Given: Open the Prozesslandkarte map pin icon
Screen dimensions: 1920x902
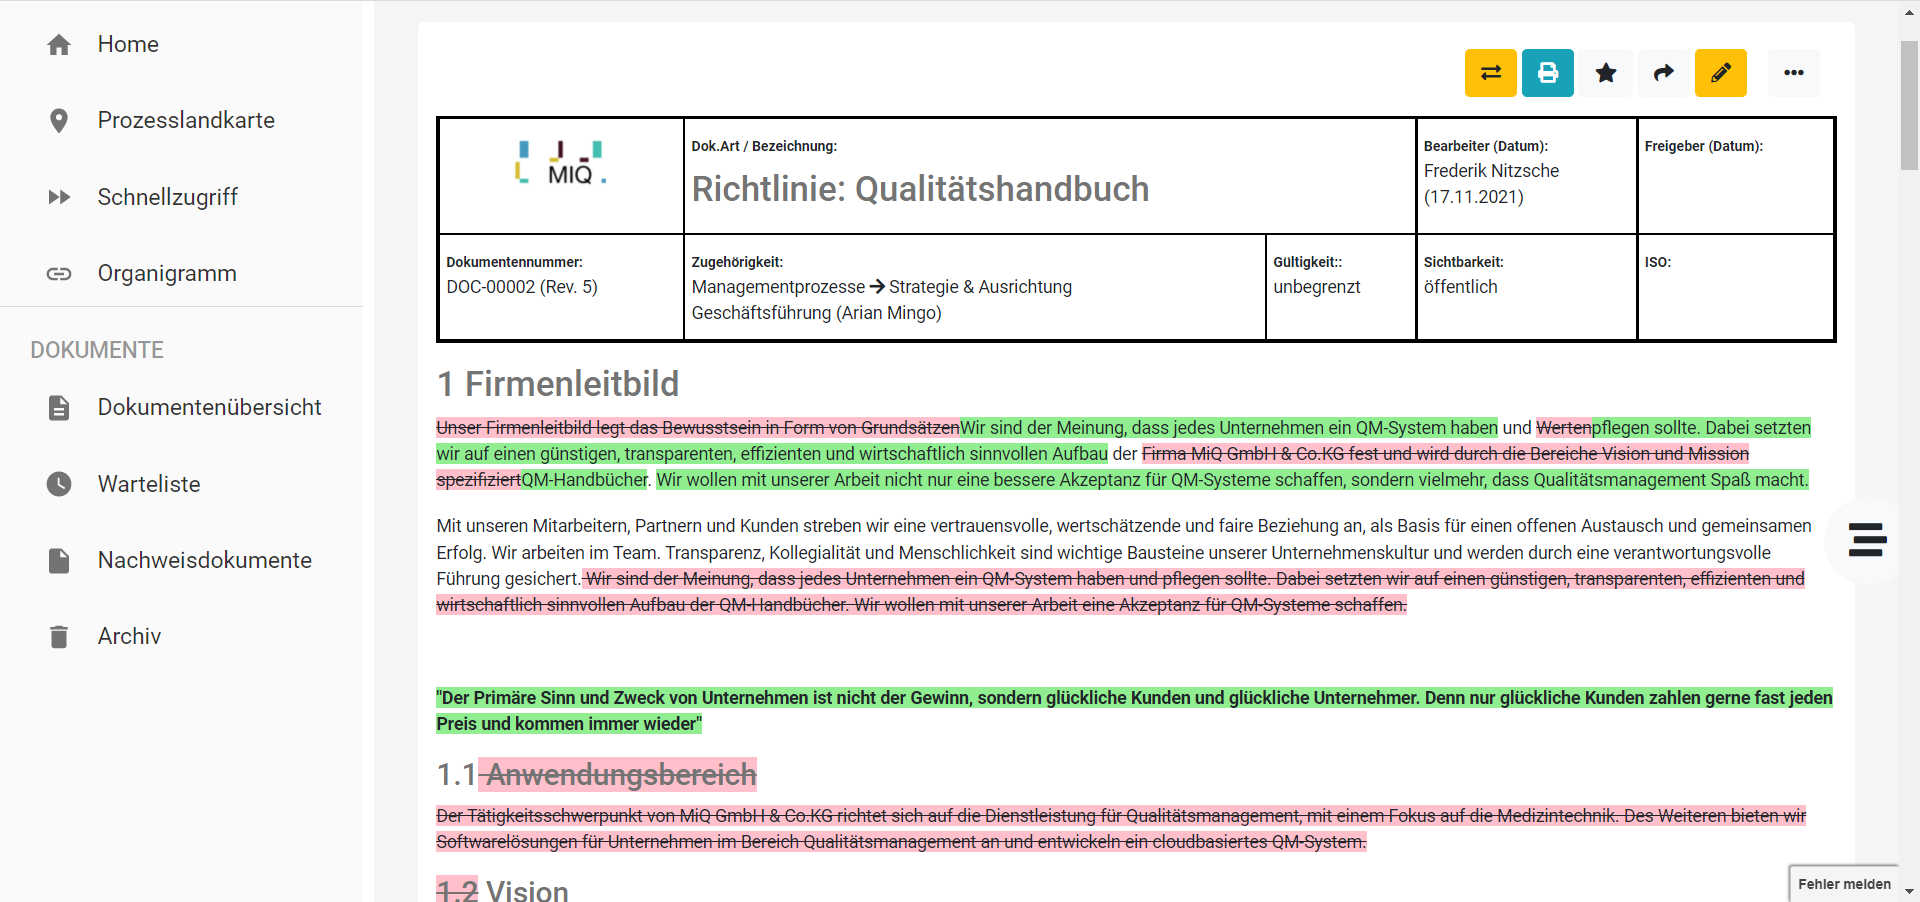Looking at the screenshot, I should pos(59,120).
